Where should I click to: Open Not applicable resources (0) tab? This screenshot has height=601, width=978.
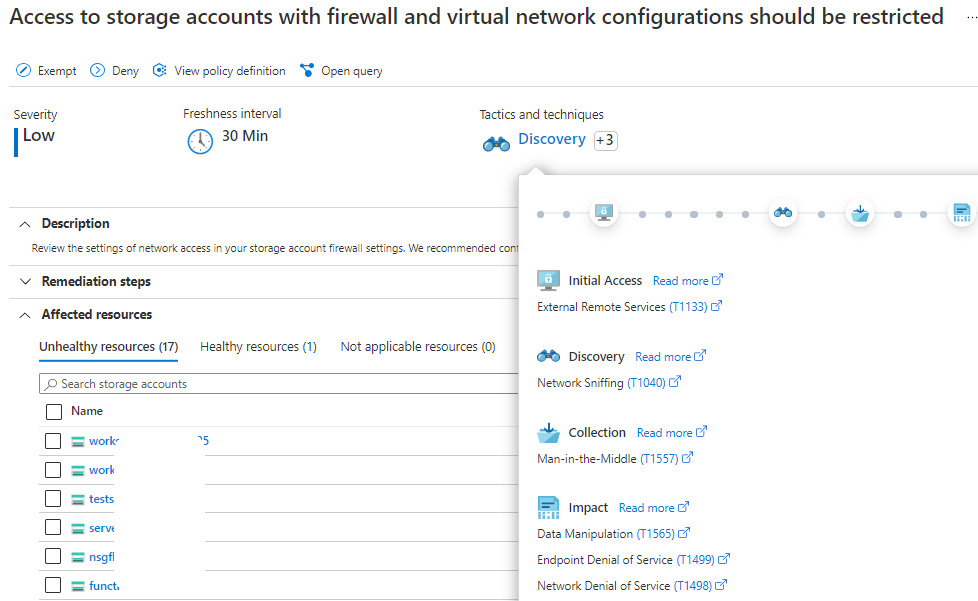pos(417,347)
